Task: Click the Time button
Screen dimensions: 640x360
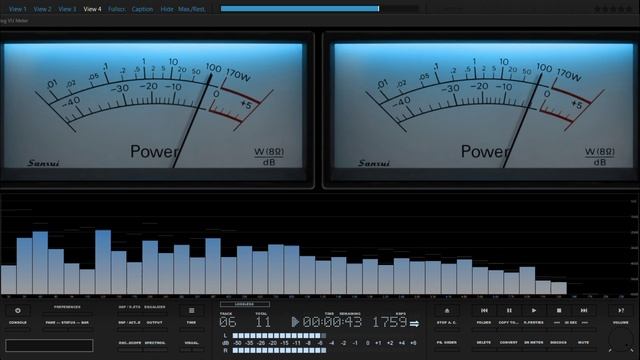Action: (x=191, y=322)
